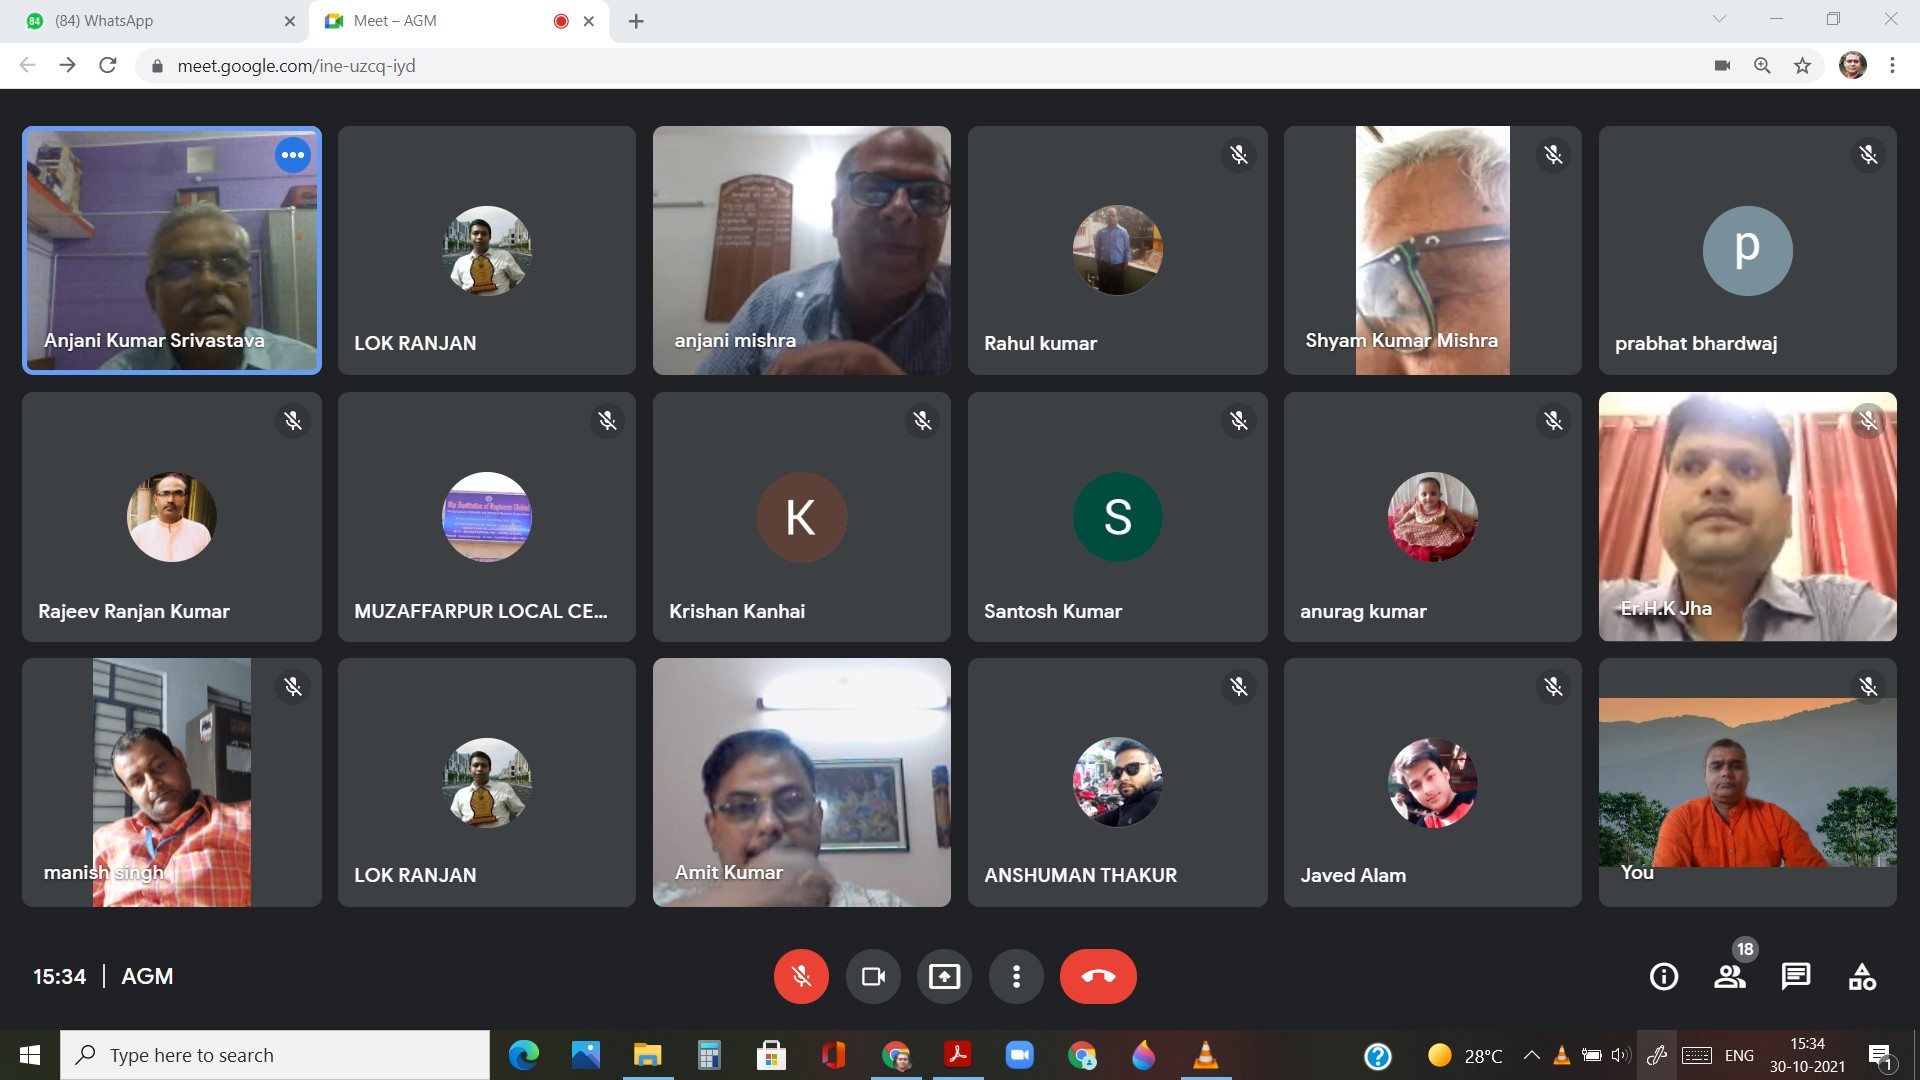Open the three-dot more options menu
Image resolution: width=1920 pixels, height=1080 pixels.
pyautogui.click(x=1016, y=976)
